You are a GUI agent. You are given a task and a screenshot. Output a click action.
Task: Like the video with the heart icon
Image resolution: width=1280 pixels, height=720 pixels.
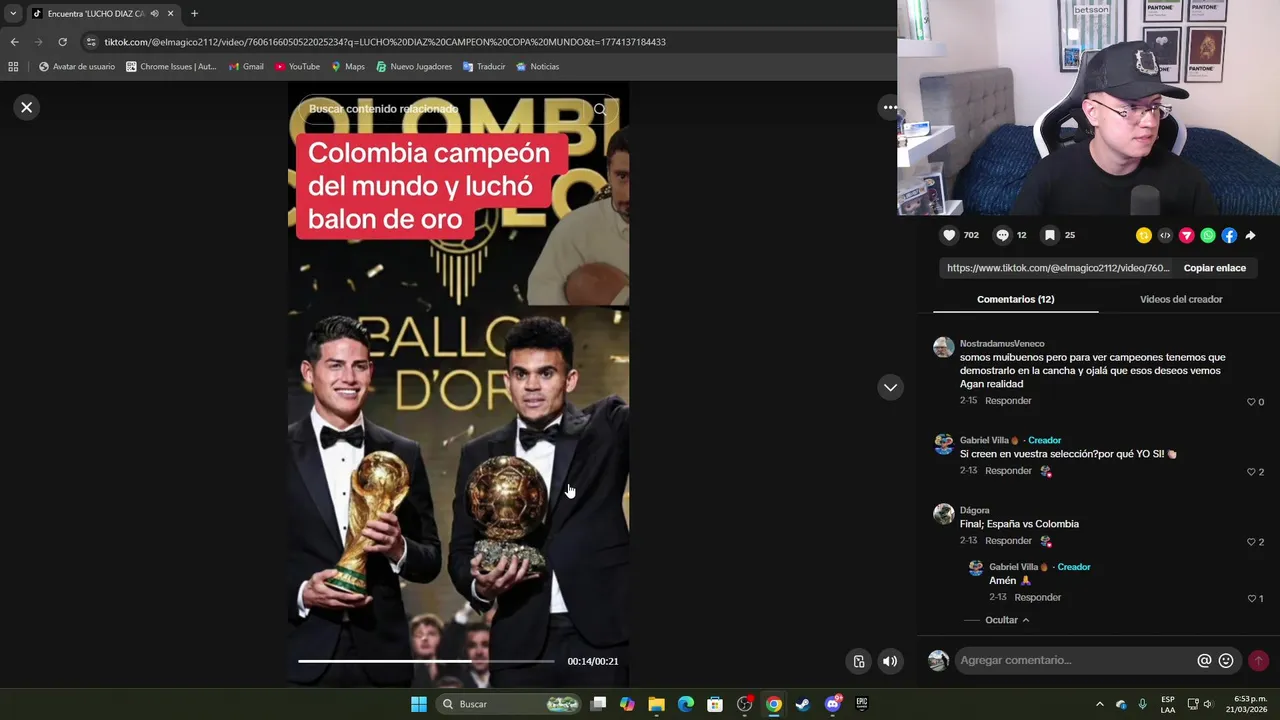click(949, 235)
